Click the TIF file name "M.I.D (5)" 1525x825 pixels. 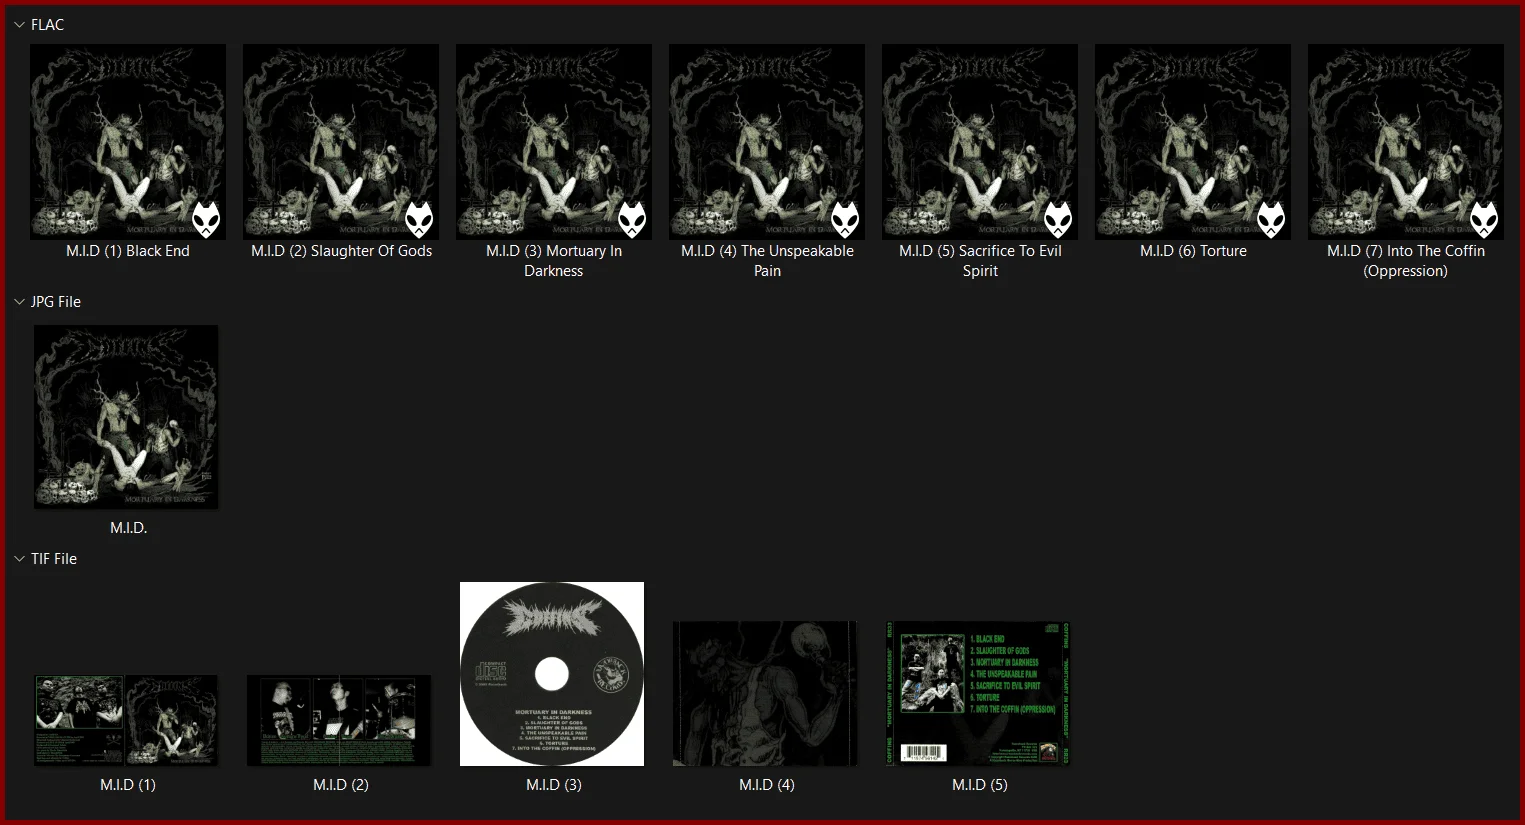[x=980, y=785]
